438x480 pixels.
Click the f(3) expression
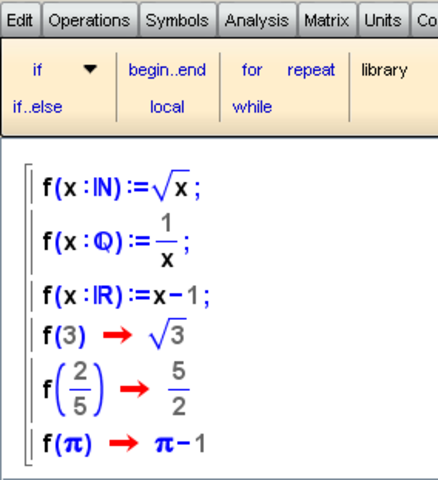point(64,335)
